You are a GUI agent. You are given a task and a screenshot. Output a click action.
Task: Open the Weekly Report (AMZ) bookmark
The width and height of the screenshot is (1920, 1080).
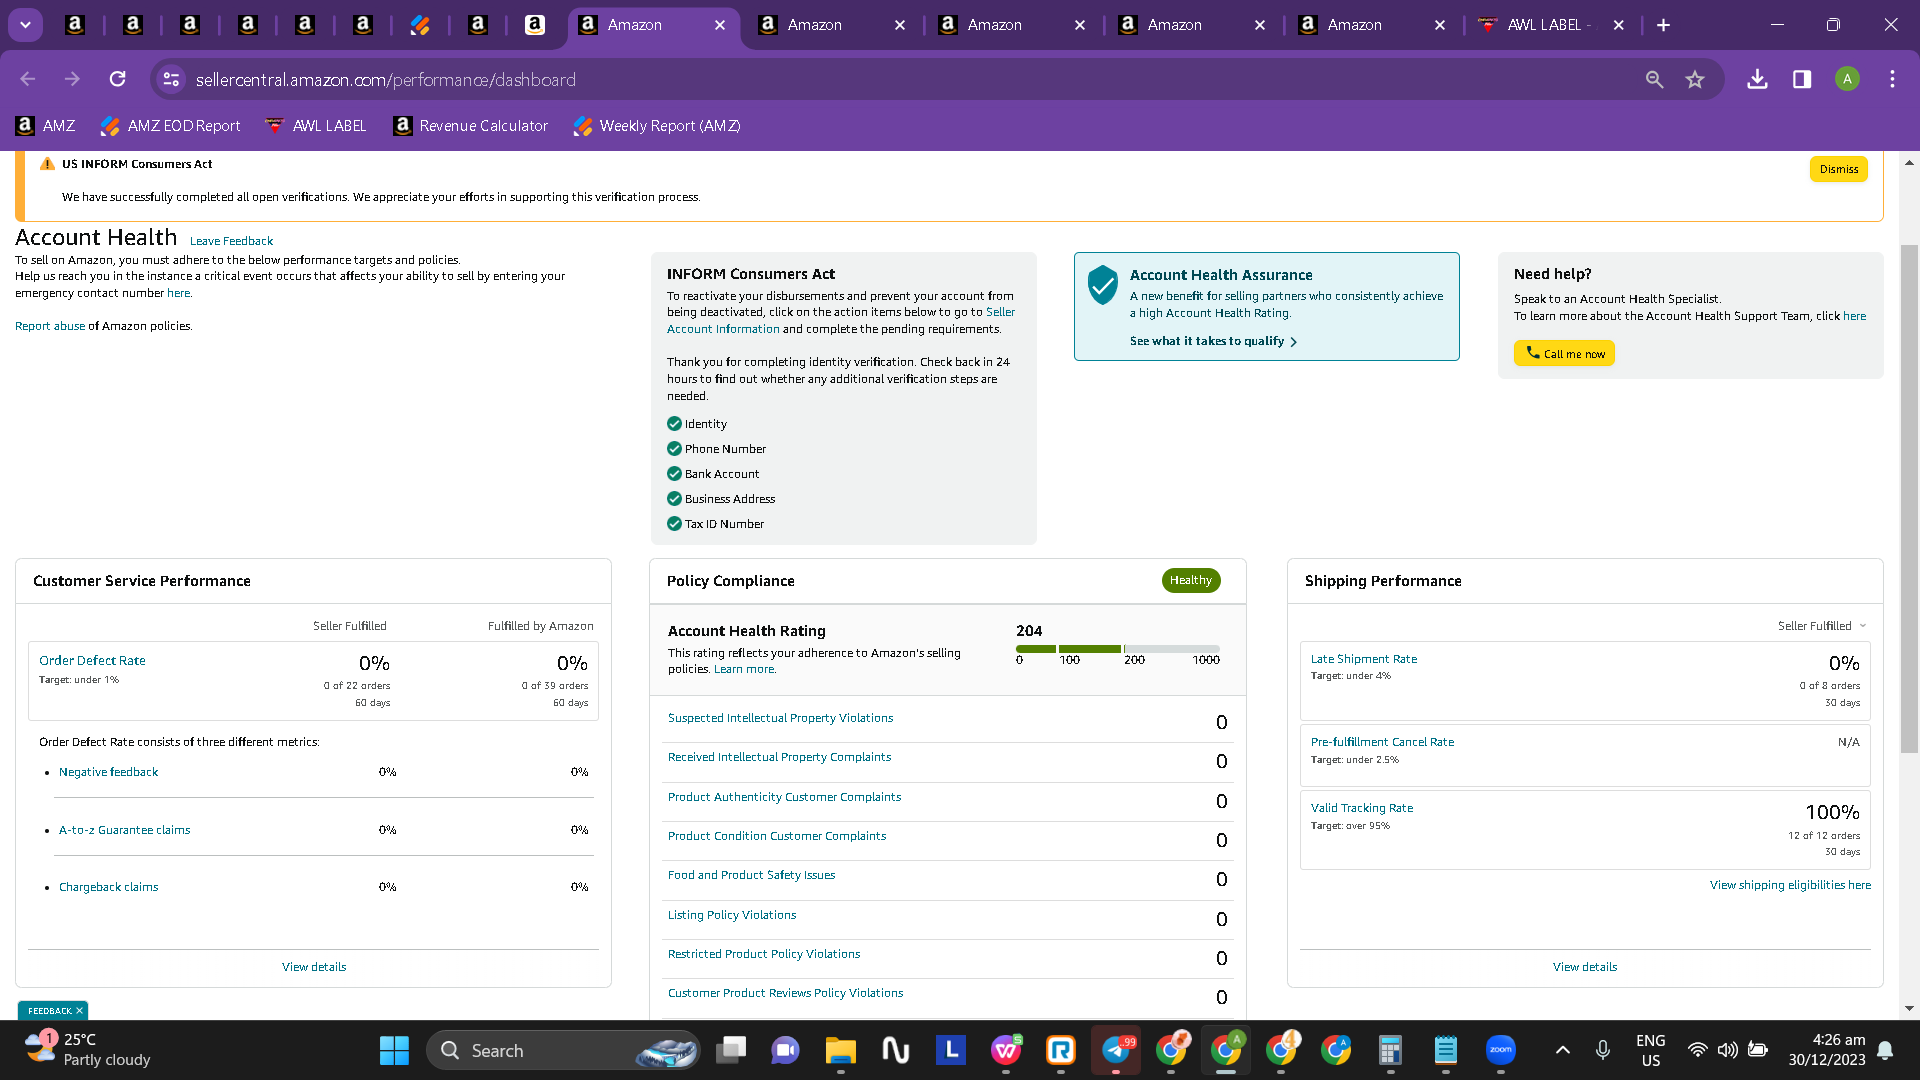[657, 126]
